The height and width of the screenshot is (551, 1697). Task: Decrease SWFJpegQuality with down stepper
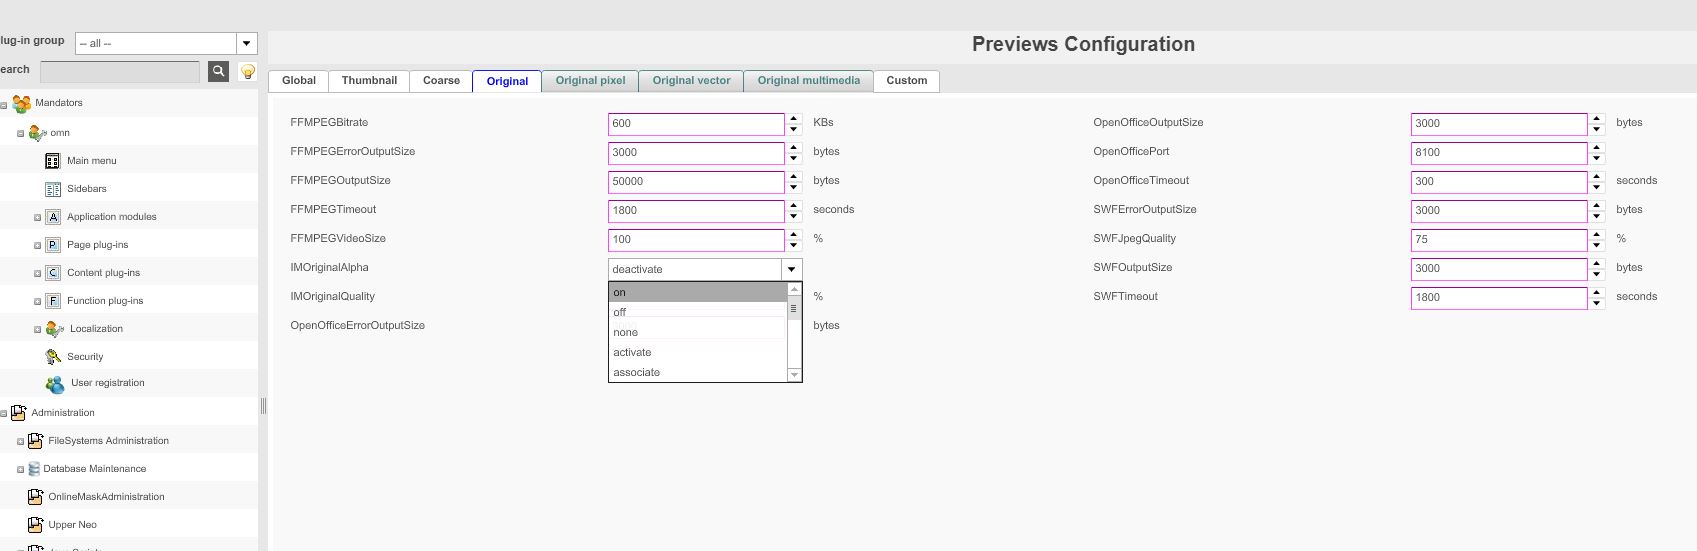pos(1597,245)
